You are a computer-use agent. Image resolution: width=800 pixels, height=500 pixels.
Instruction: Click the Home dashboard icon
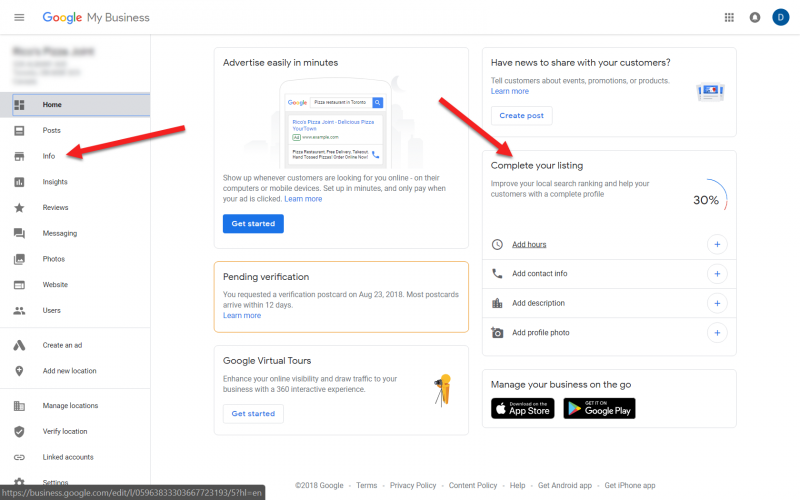19,105
